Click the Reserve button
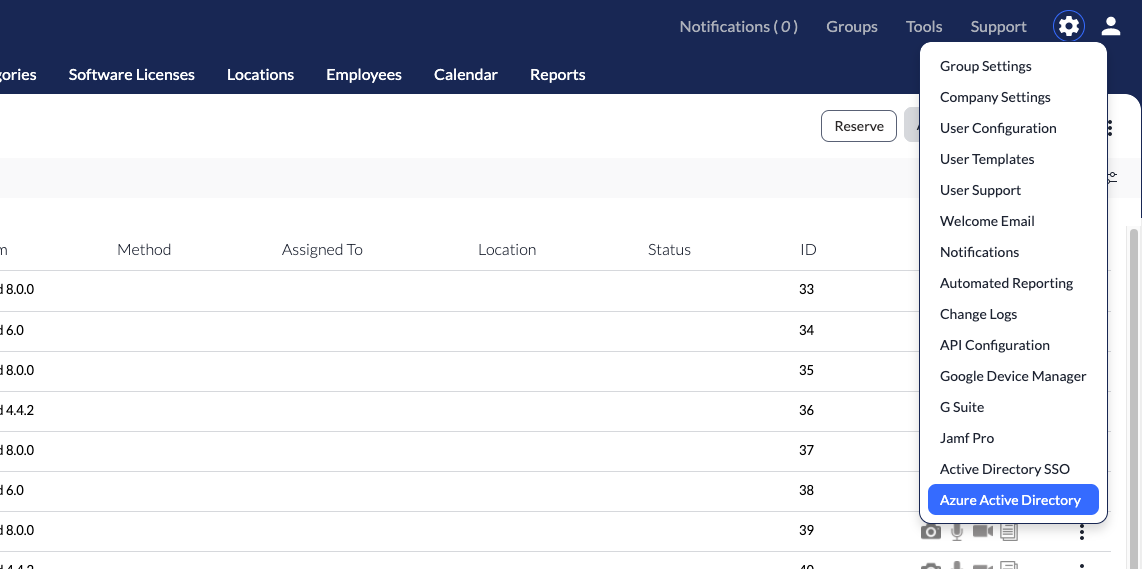Viewport: 1142px width, 569px height. pyautogui.click(x=859, y=126)
